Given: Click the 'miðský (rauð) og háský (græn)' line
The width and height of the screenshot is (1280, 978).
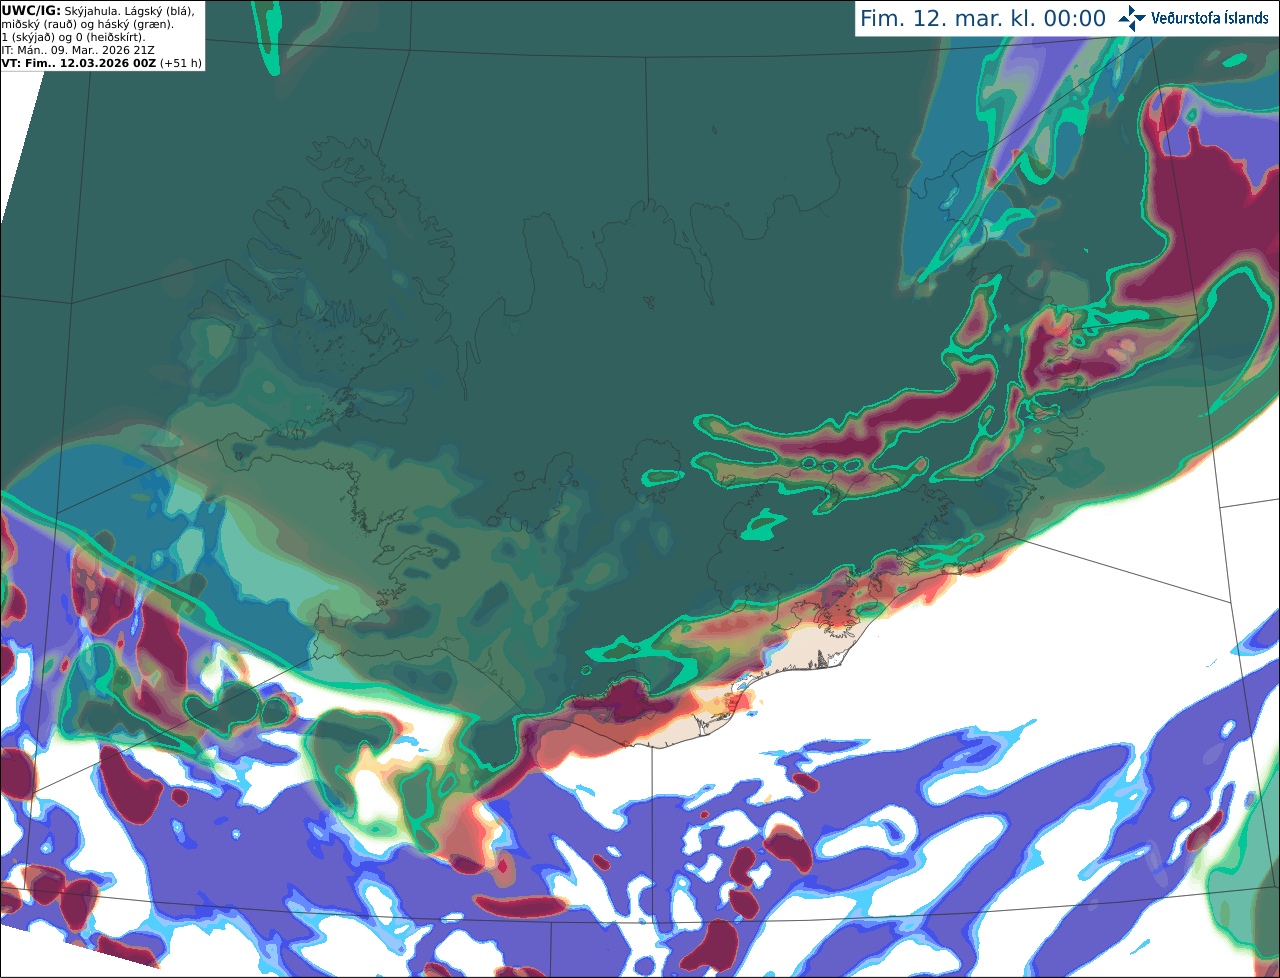Looking at the screenshot, I should coord(88,23).
